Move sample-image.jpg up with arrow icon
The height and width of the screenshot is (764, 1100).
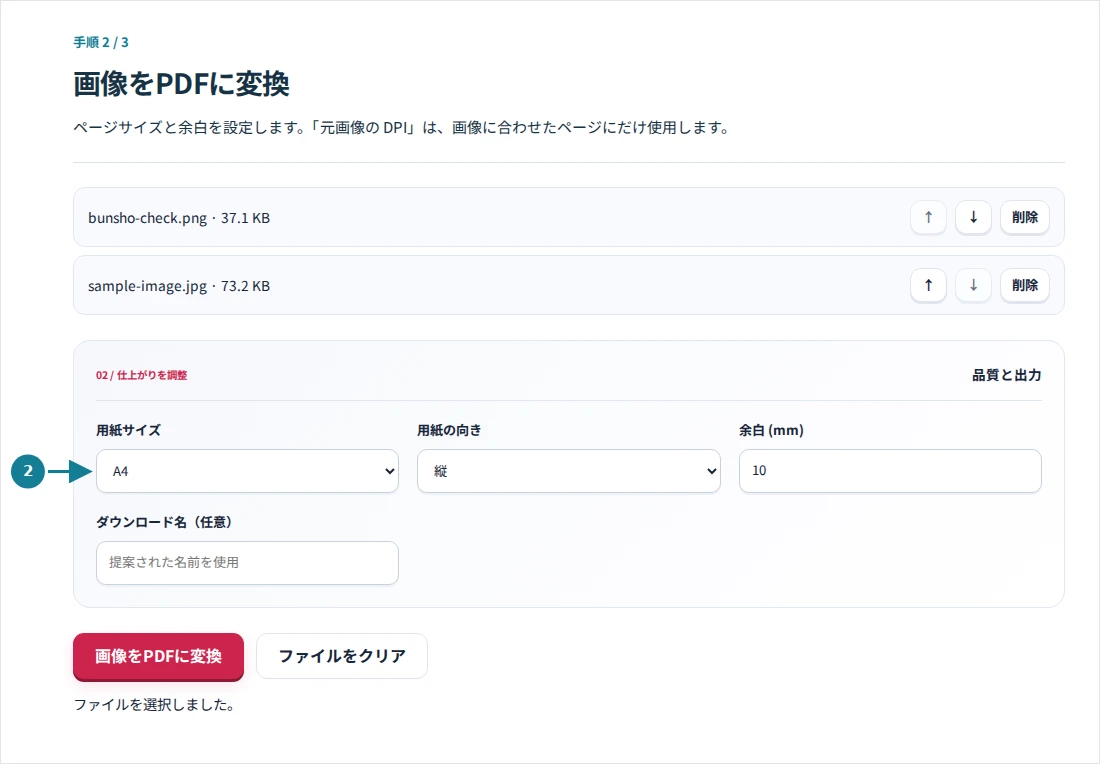[928, 286]
